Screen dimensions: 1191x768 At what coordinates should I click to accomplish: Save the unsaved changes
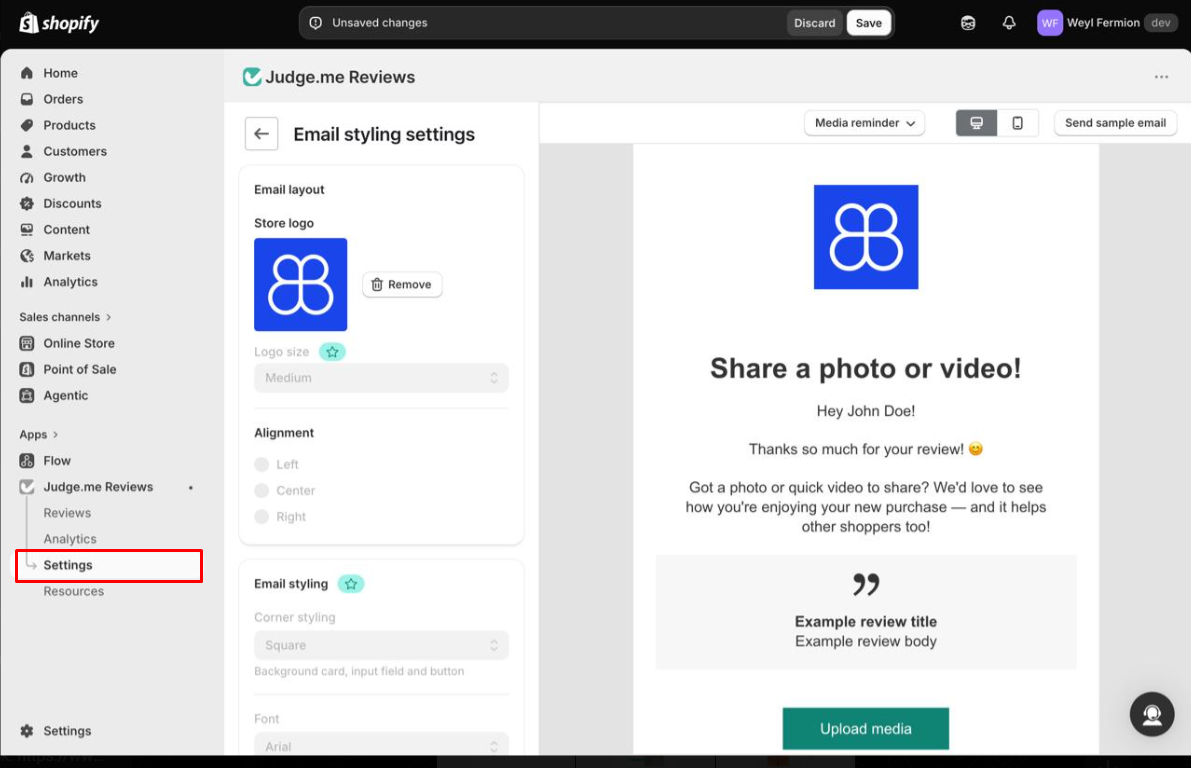tap(868, 23)
